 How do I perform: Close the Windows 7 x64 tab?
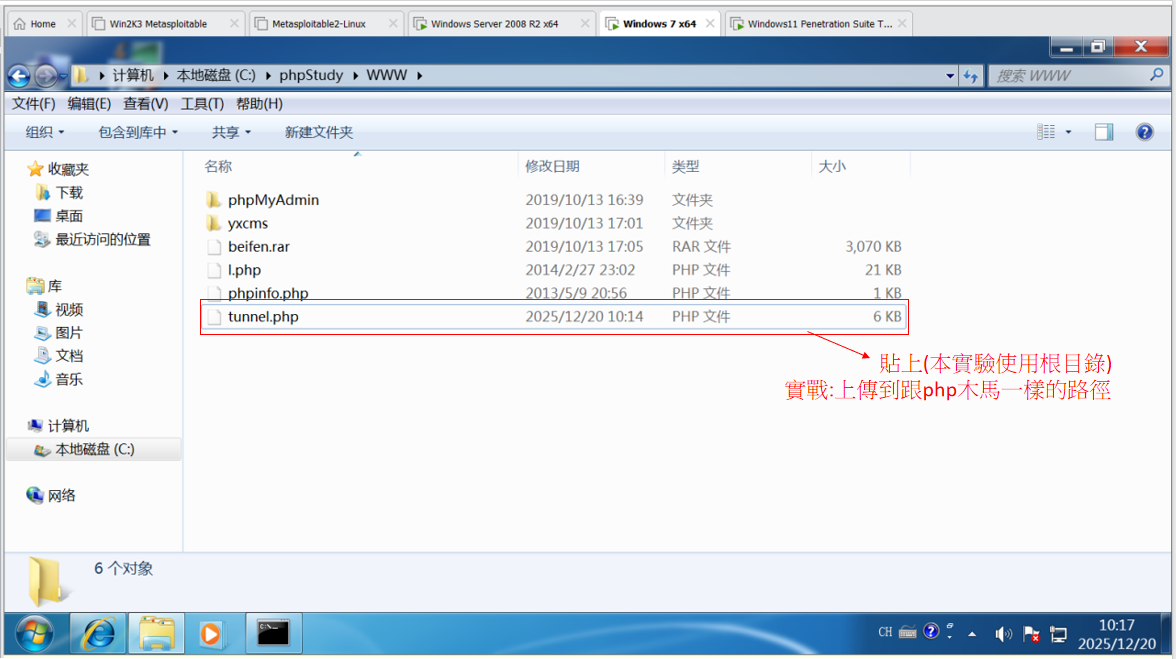[710, 24]
